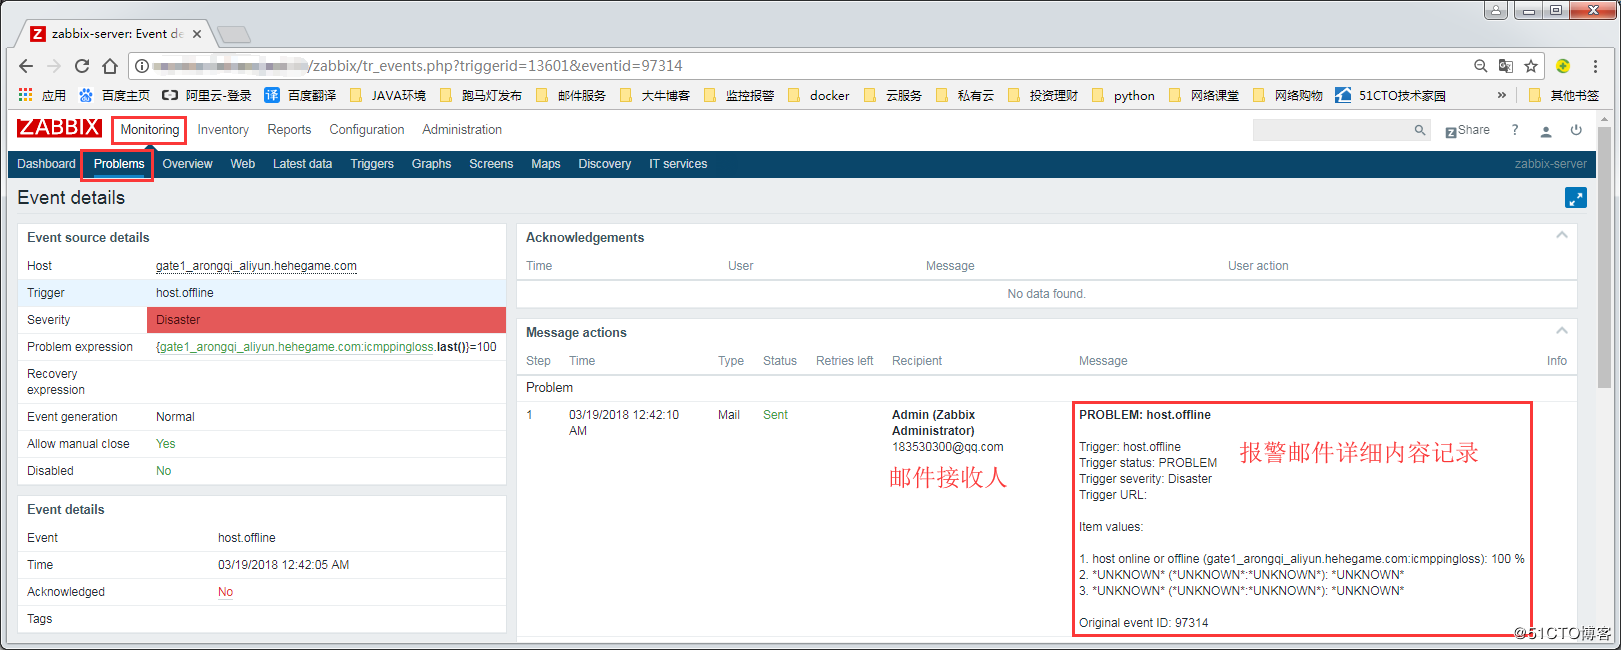
Task: Open the Administration menu
Action: pos(462,130)
